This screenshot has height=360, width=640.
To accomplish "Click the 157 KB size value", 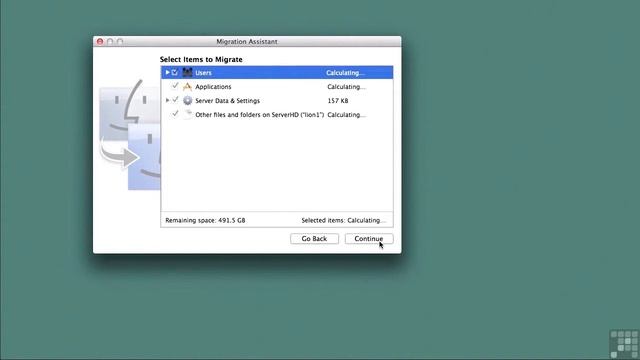I will [x=338, y=101].
